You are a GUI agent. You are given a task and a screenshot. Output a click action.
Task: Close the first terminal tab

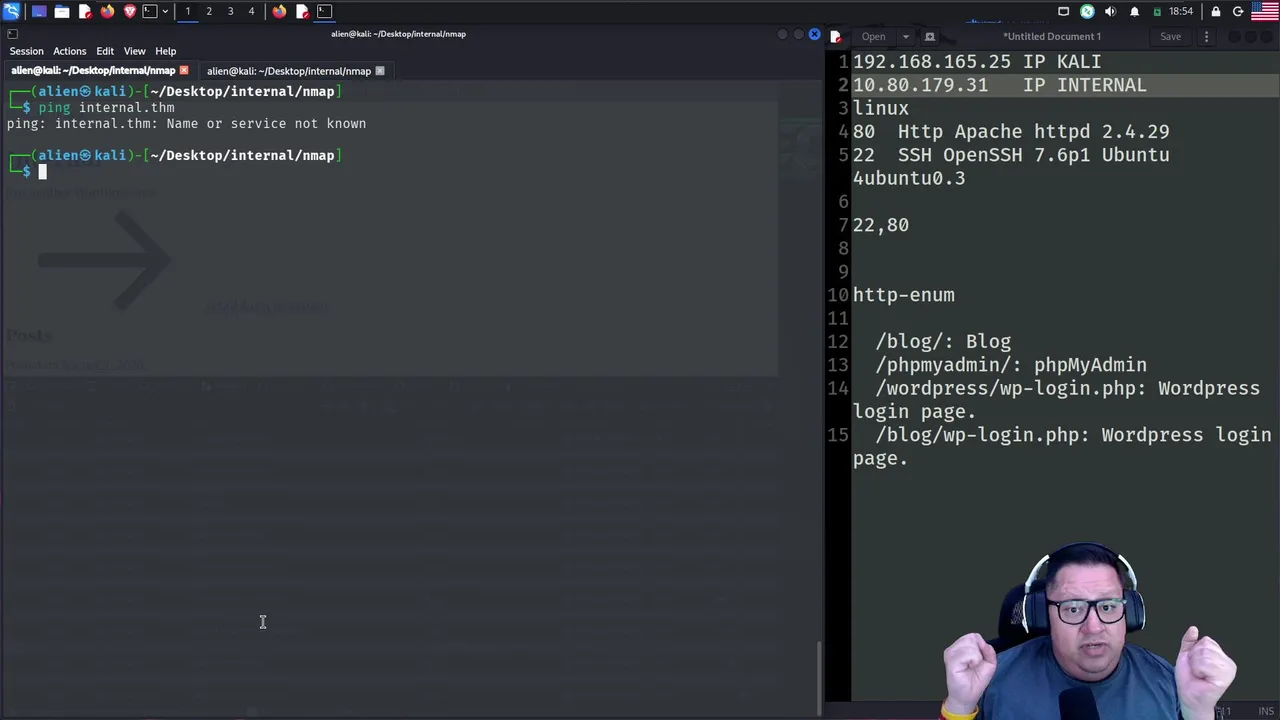[183, 71]
